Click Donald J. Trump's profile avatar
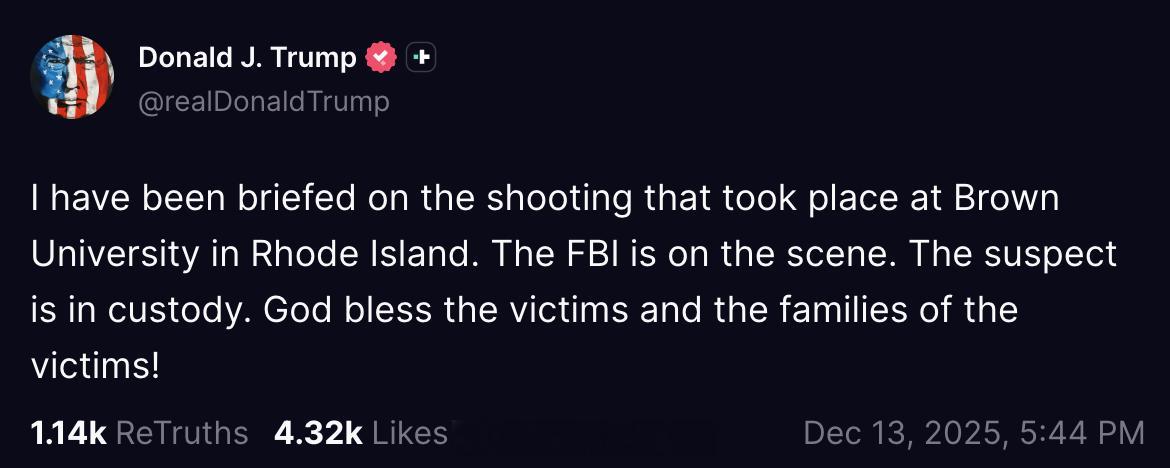 (x=72, y=77)
